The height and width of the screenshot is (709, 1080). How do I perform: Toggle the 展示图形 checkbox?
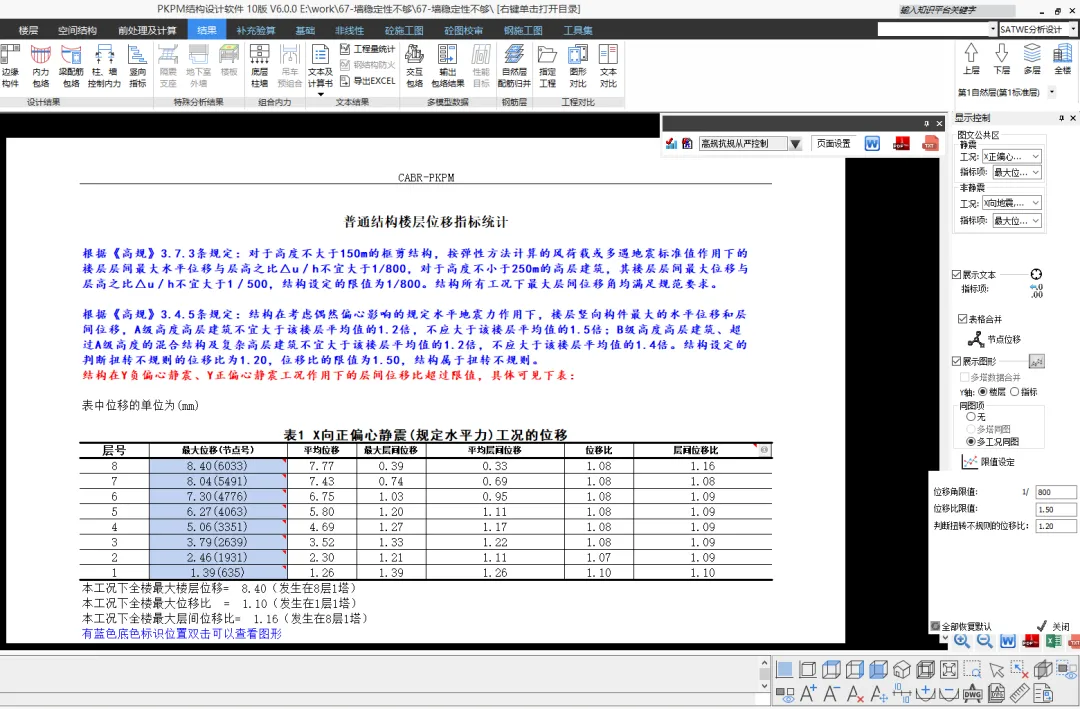coord(956,361)
